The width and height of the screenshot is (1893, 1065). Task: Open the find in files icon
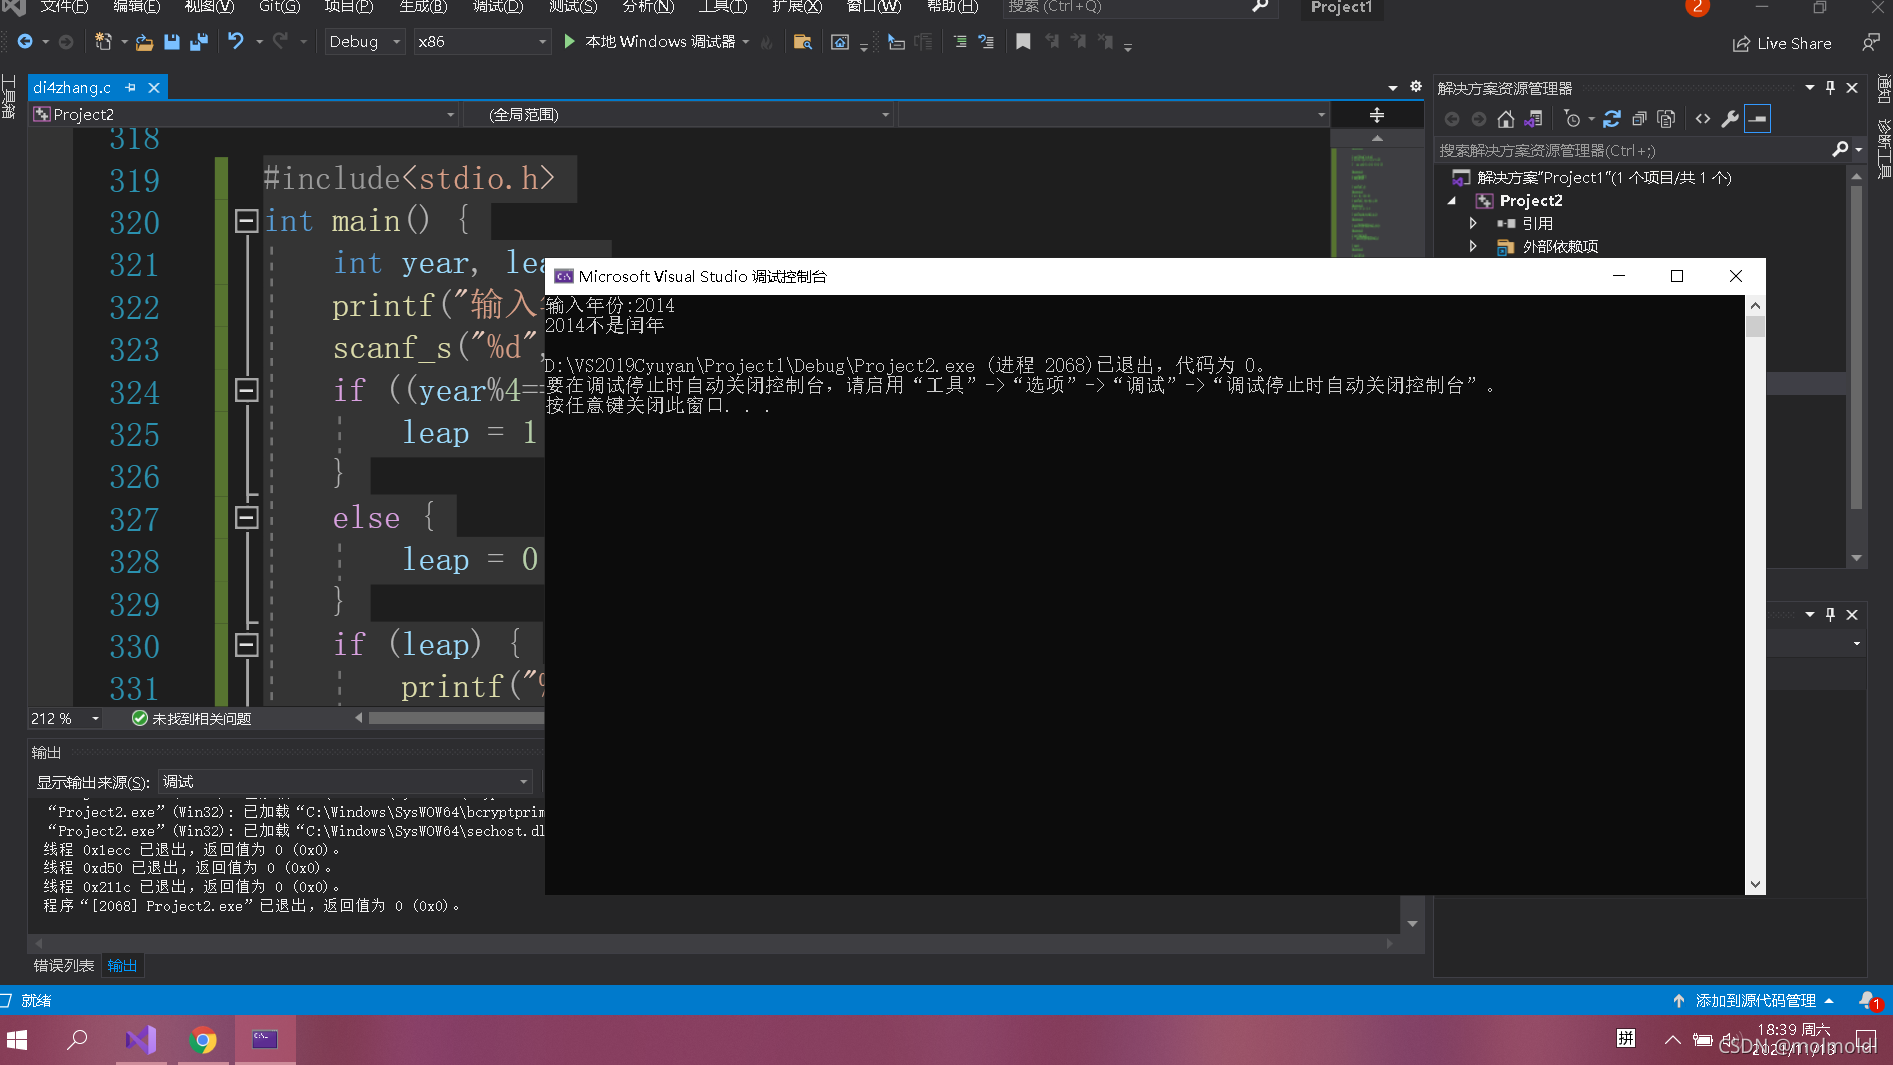pyautogui.click(x=802, y=42)
